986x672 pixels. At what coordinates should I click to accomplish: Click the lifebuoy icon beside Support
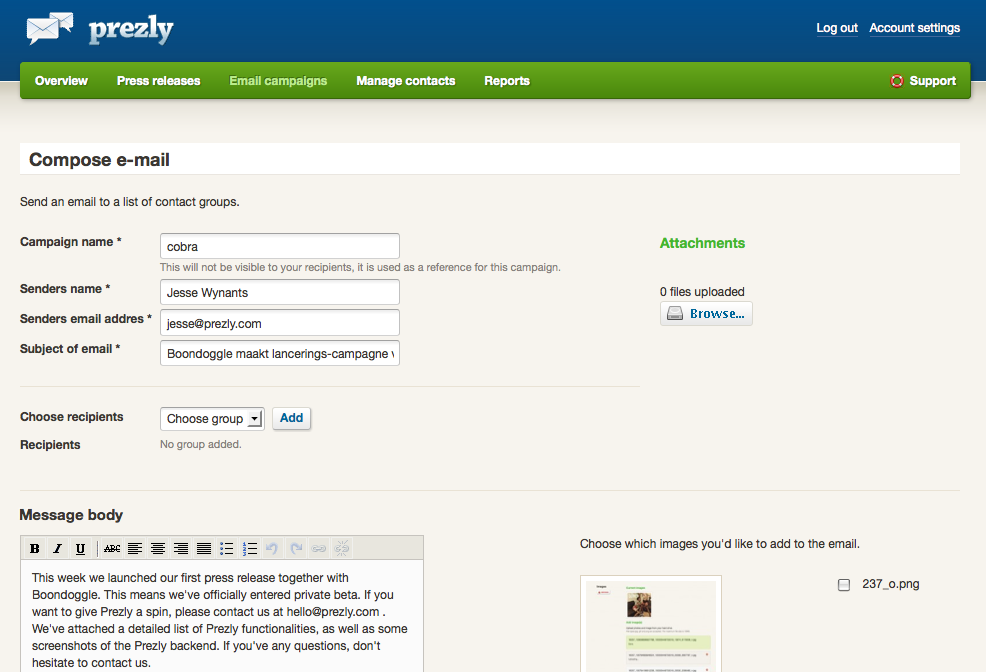pos(897,81)
